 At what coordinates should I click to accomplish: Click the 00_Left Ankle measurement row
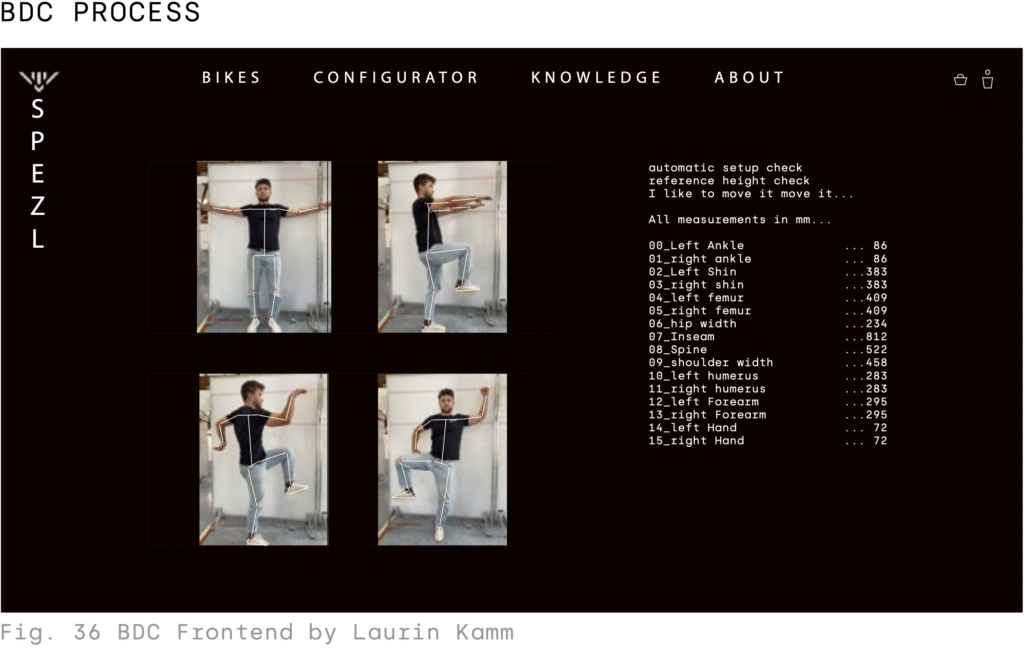click(x=767, y=246)
